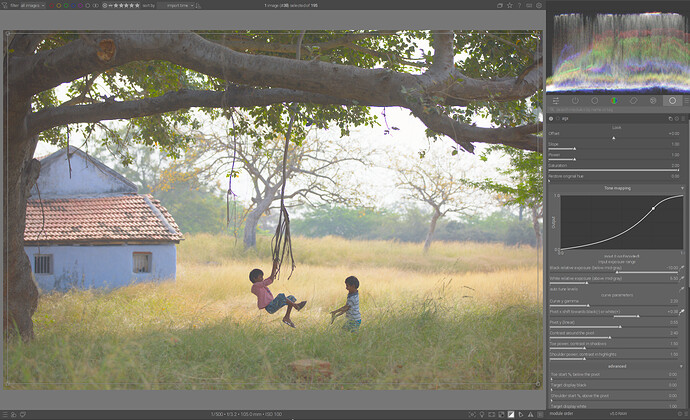The height and width of the screenshot is (420, 690).
Task: Open the module groups presets hamburger menu
Action: 686,101
